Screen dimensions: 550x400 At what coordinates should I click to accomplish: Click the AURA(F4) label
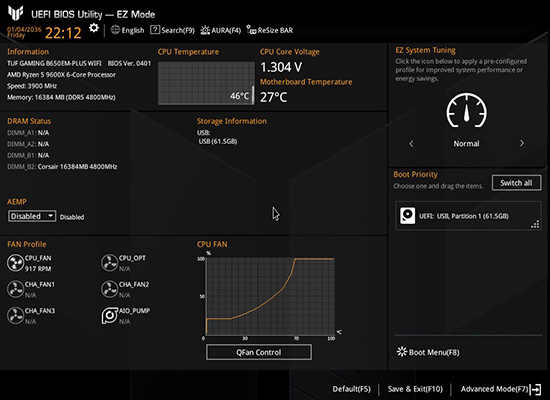(x=226, y=30)
